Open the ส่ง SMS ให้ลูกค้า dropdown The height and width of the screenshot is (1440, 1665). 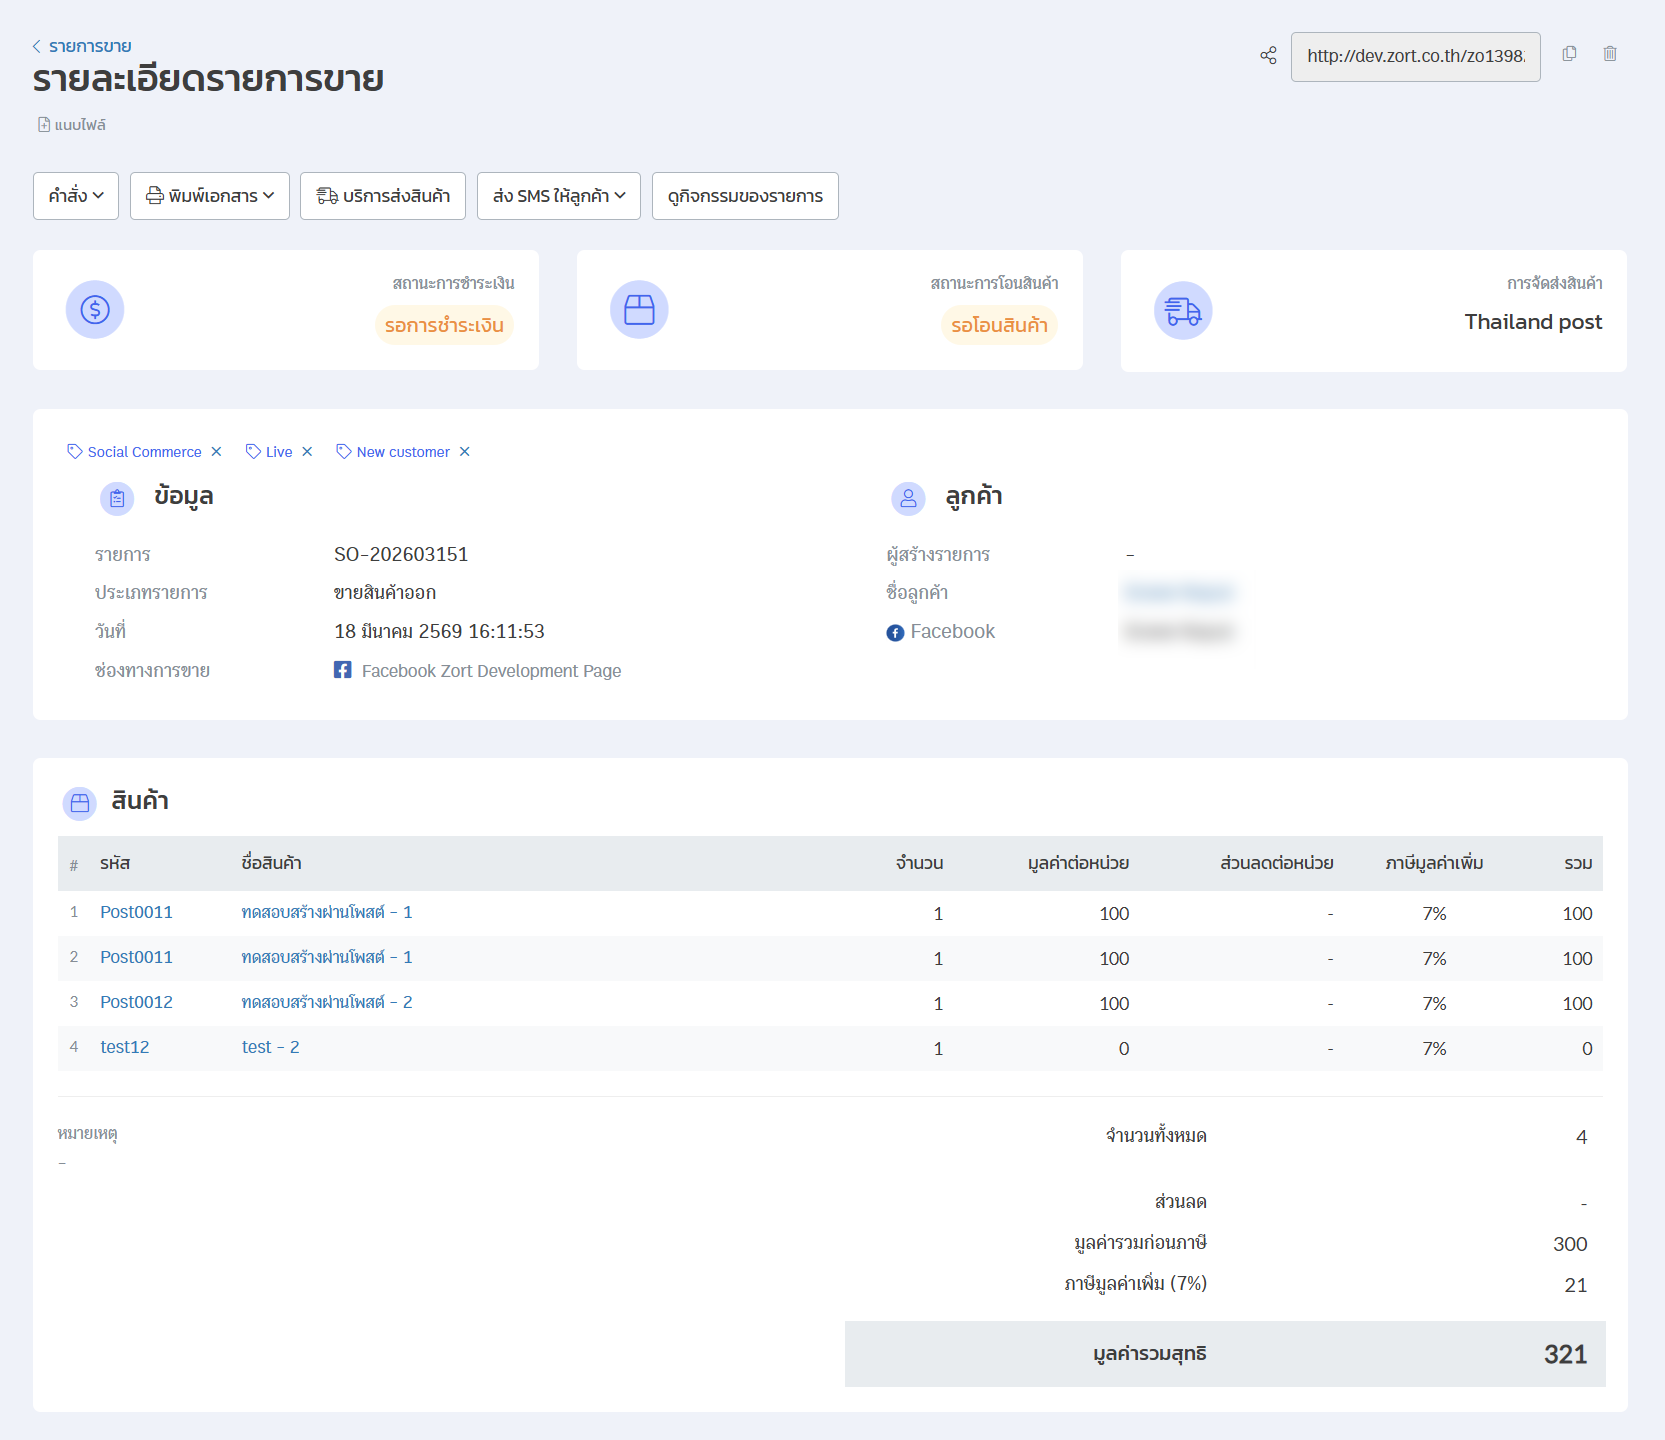tap(558, 196)
